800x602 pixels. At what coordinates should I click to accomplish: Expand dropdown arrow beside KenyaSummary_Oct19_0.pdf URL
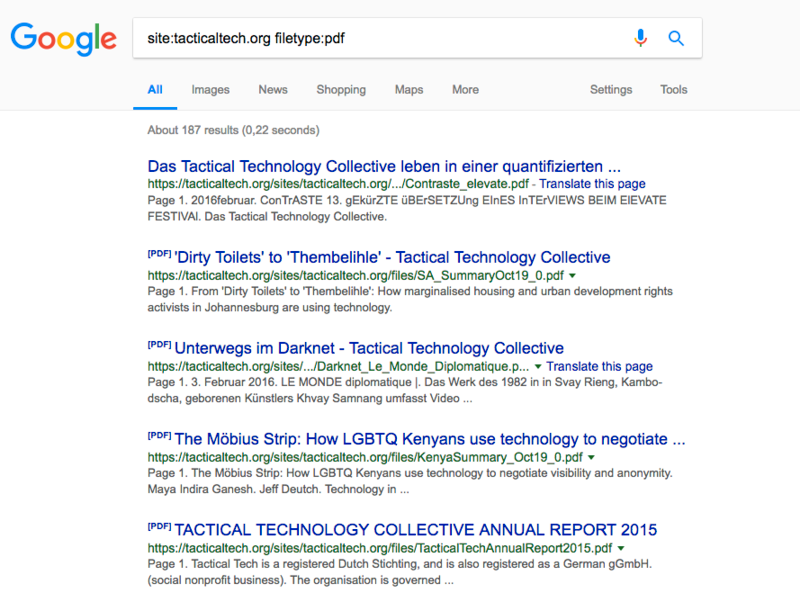coord(591,457)
